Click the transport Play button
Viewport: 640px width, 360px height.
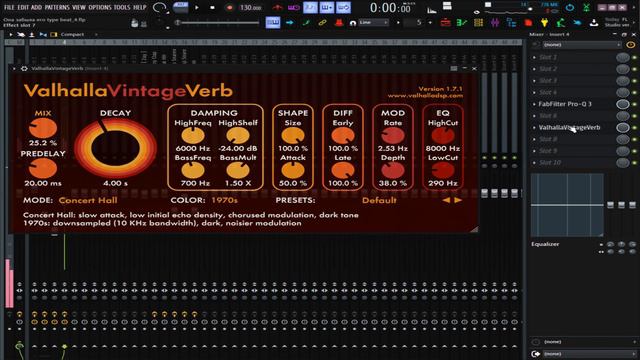197,7
